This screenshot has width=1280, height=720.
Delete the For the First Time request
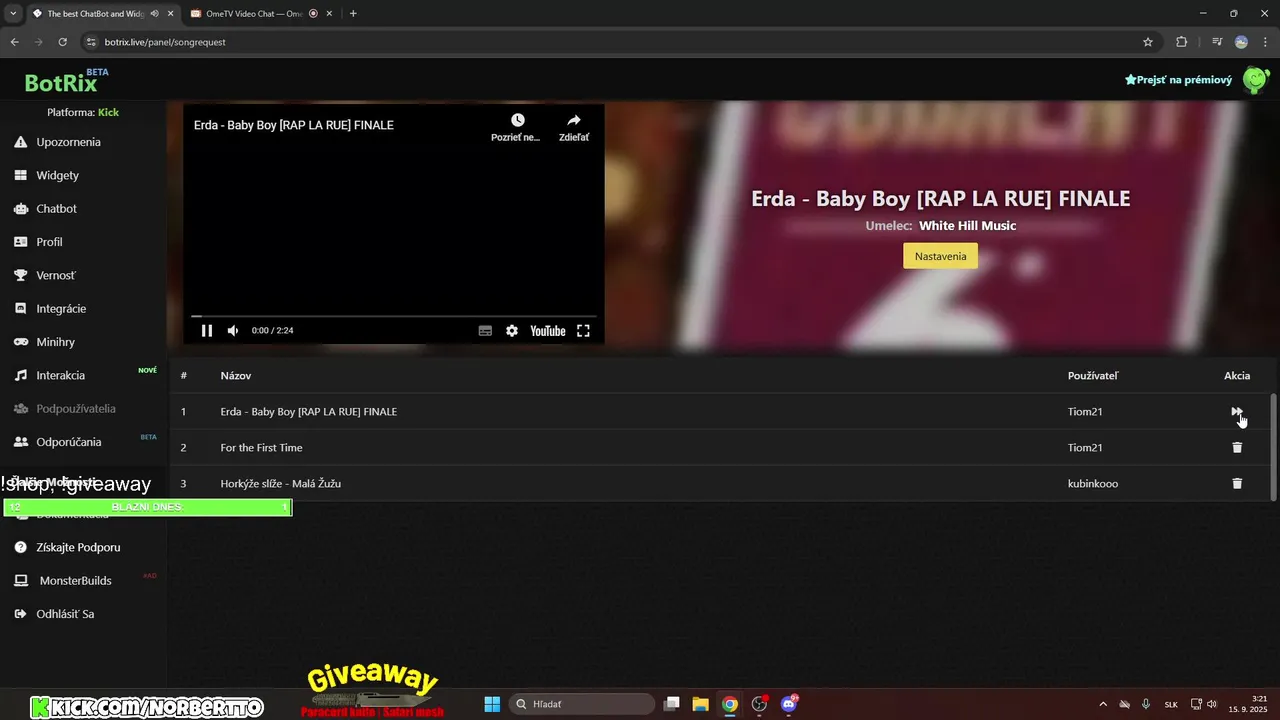1237,447
